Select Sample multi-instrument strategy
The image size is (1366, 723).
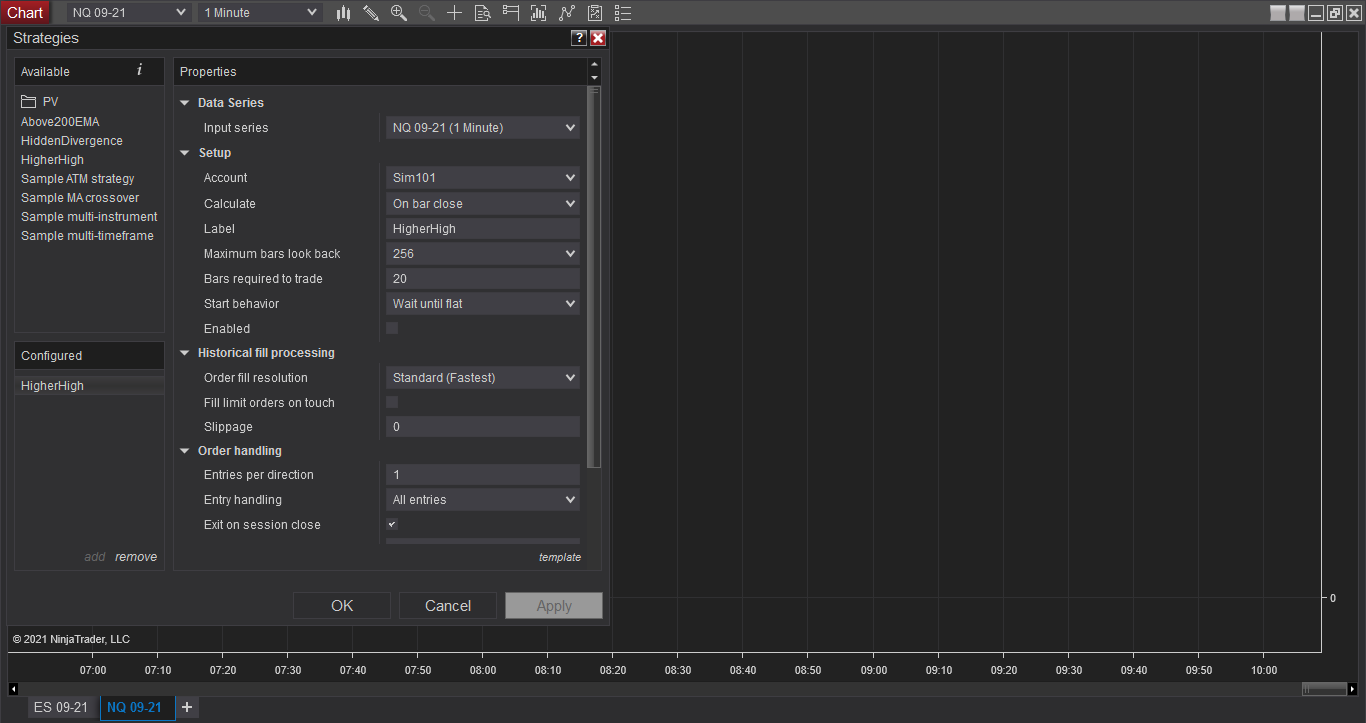click(x=89, y=217)
